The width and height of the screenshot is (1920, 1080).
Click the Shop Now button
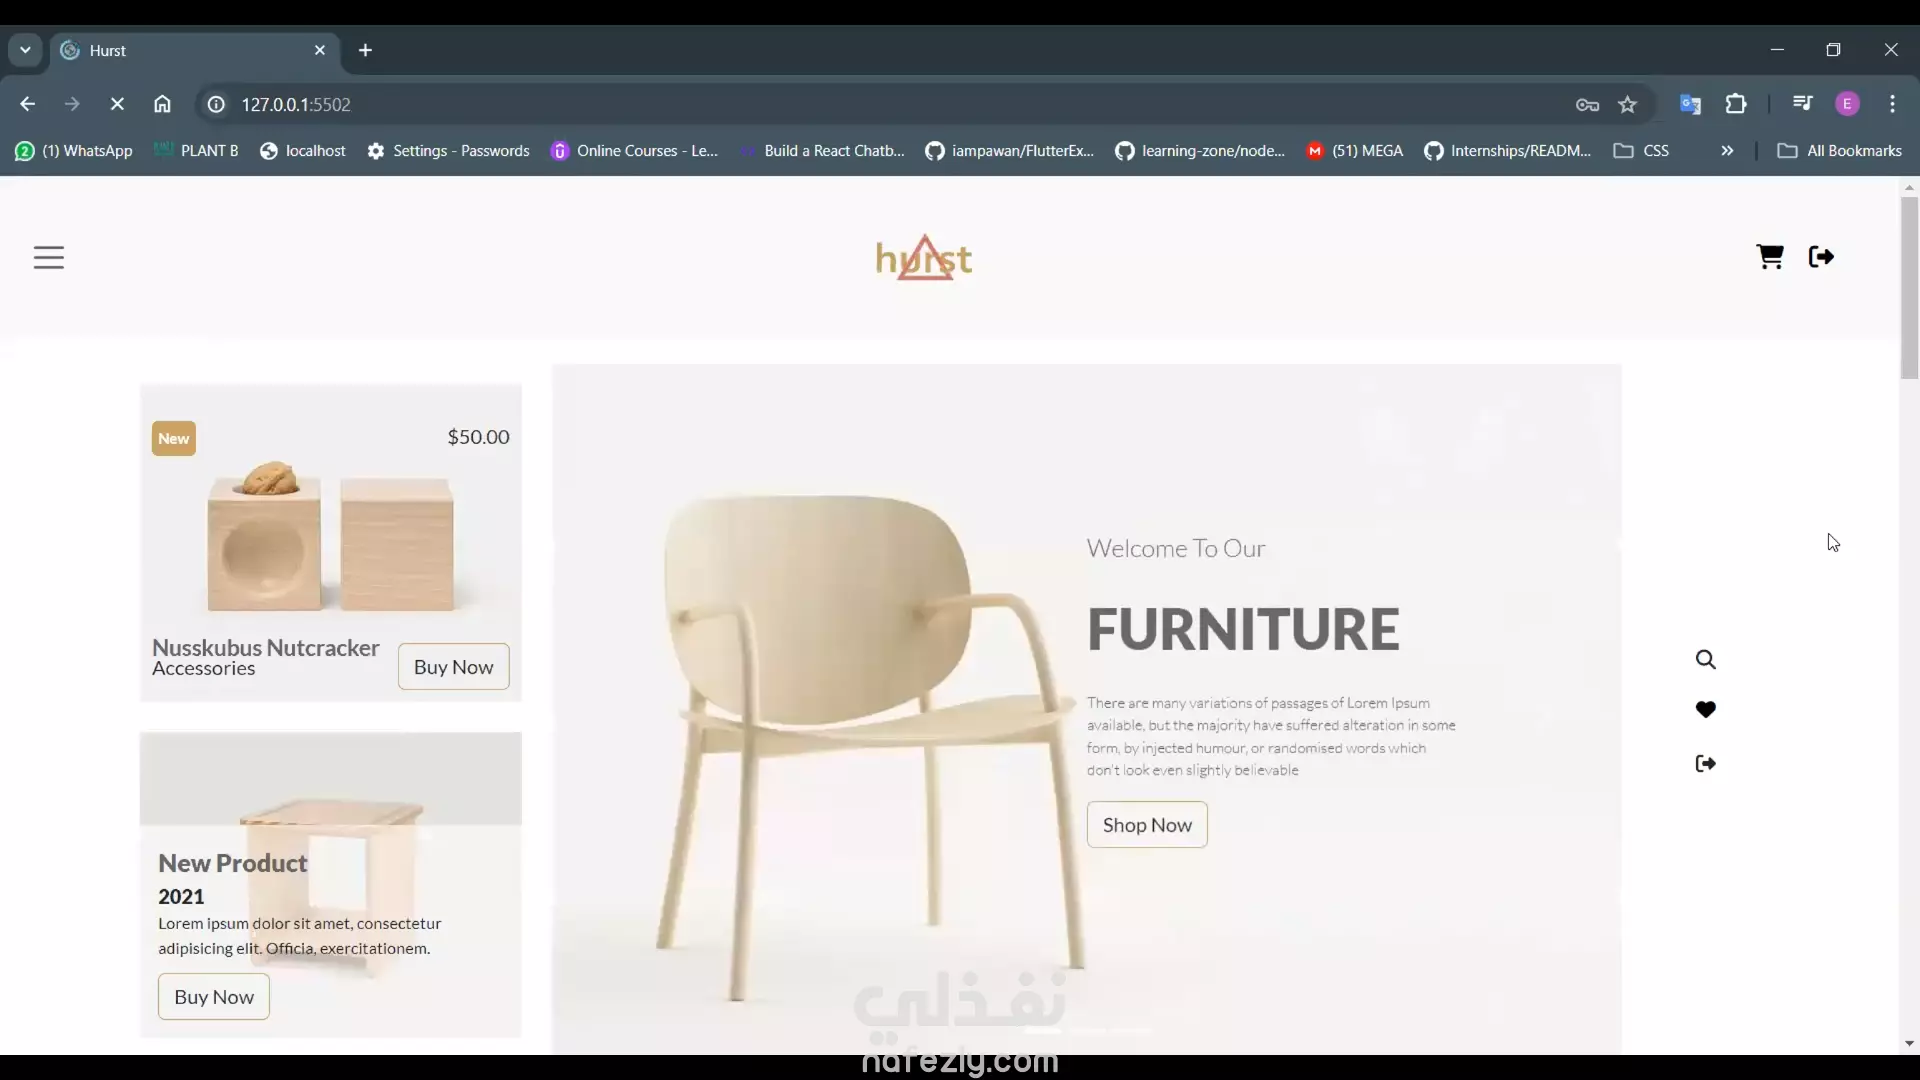[x=1147, y=825]
